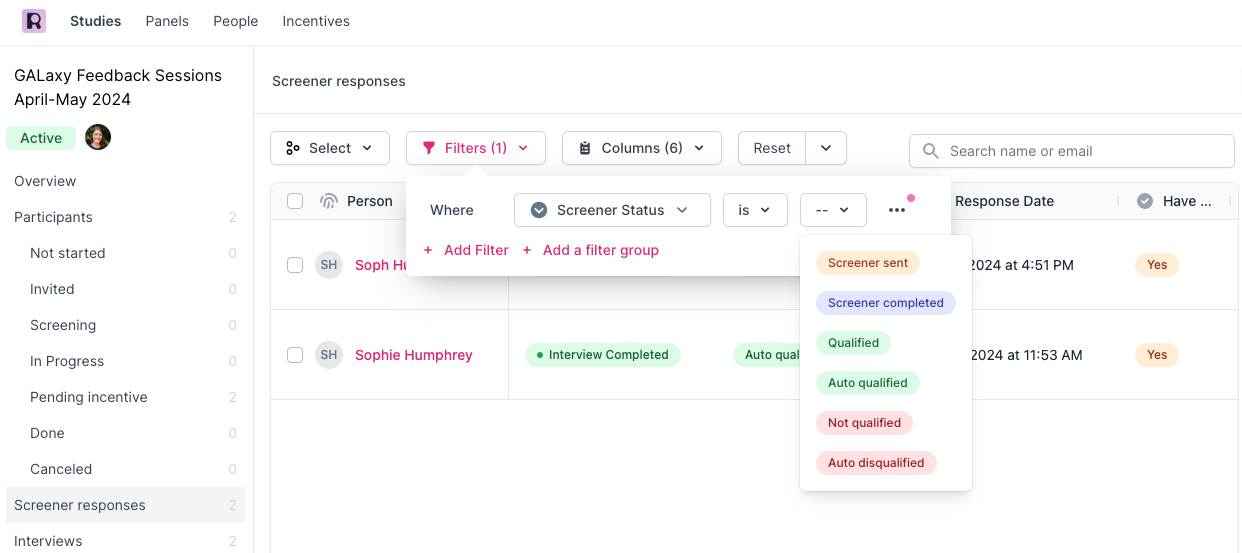Click the Reset button

[x=772, y=148]
